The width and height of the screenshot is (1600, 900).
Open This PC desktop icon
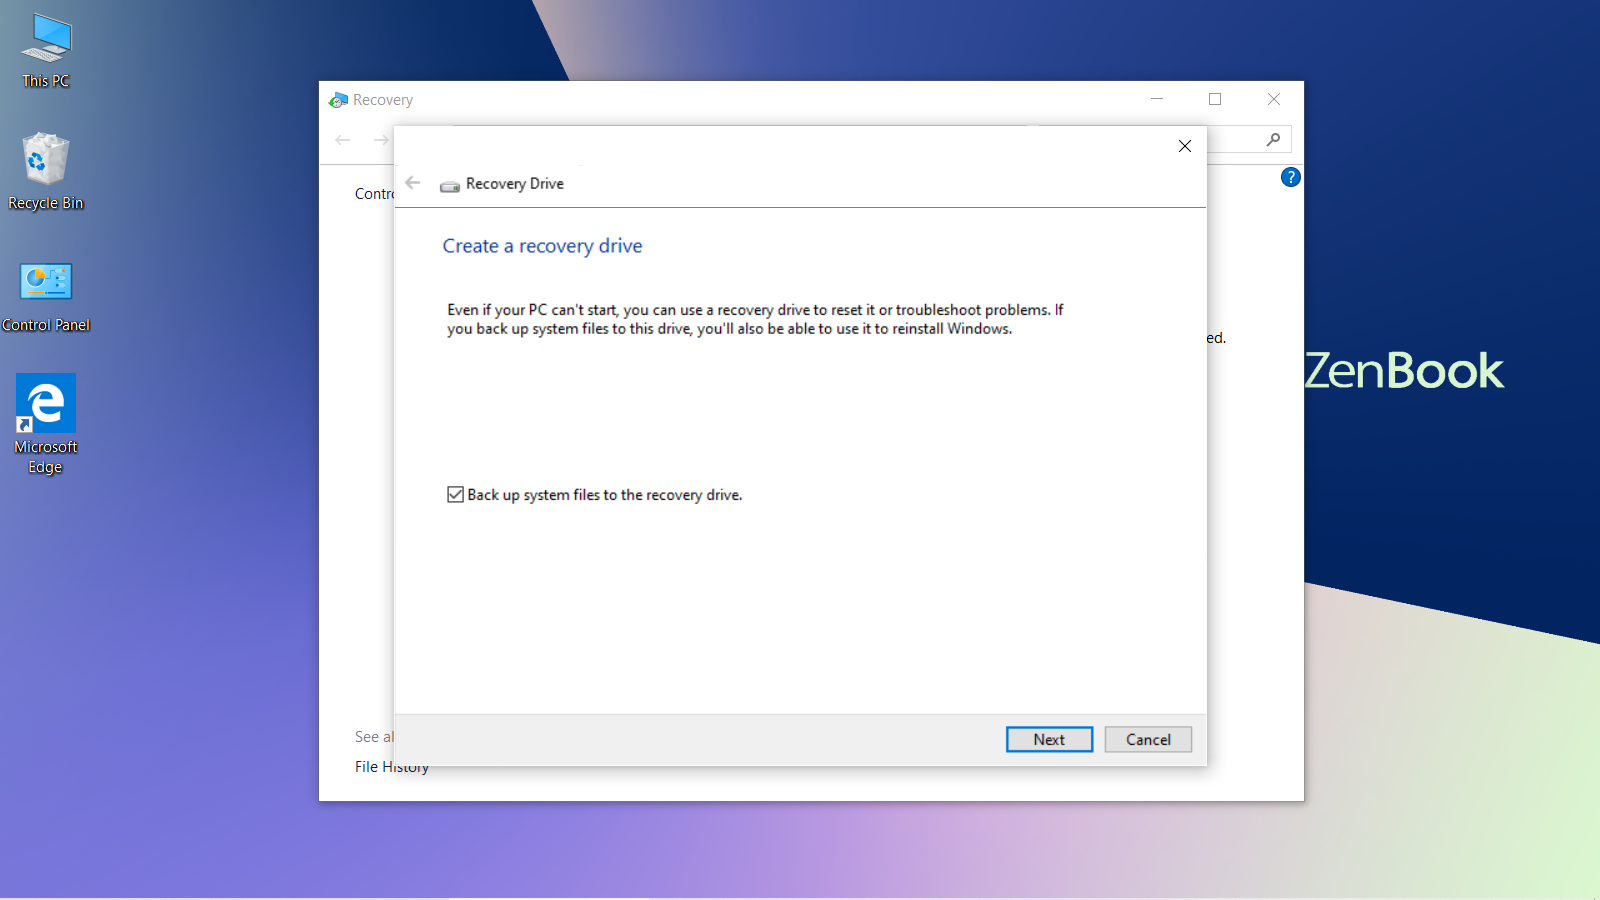46,52
